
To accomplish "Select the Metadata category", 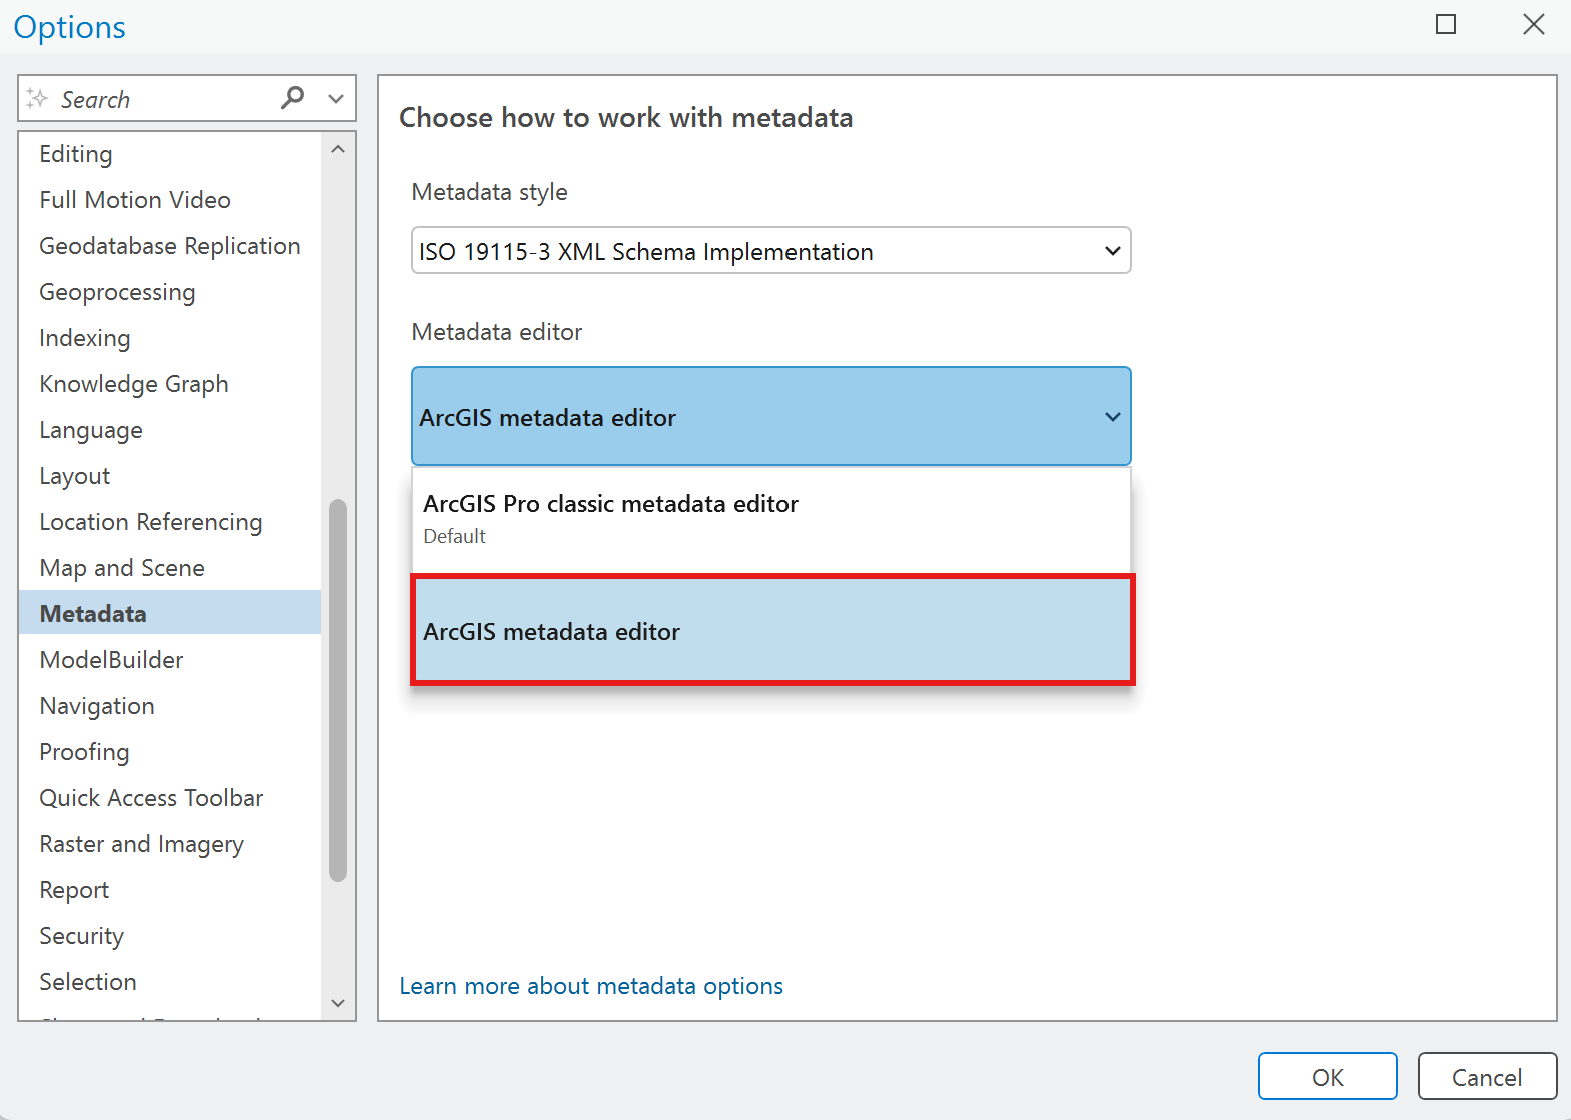I will (170, 613).
